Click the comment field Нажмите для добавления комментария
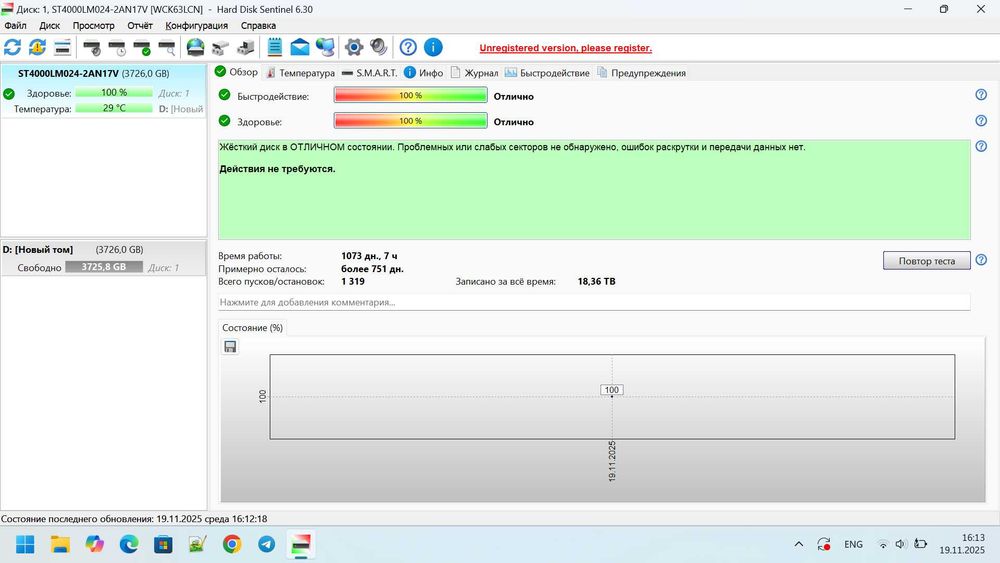The height and width of the screenshot is (563, 1000). point(594,302)
